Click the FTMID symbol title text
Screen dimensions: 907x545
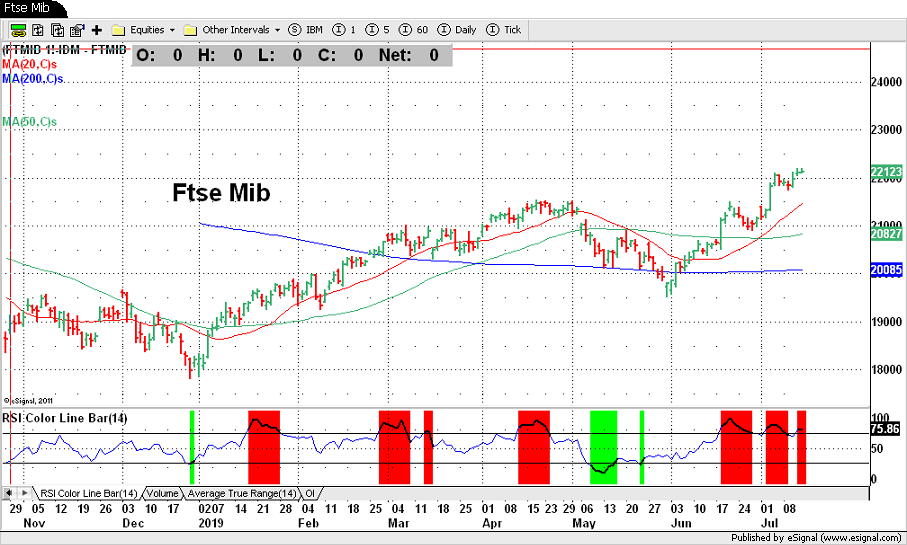(64, 50)
